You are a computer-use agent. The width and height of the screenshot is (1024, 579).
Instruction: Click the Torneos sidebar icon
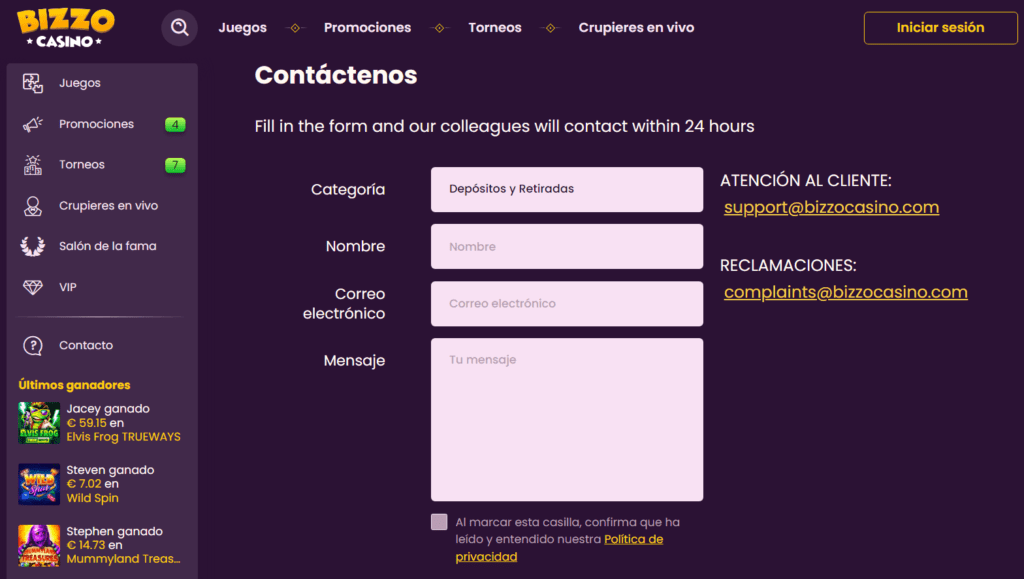tap(33, 165)
